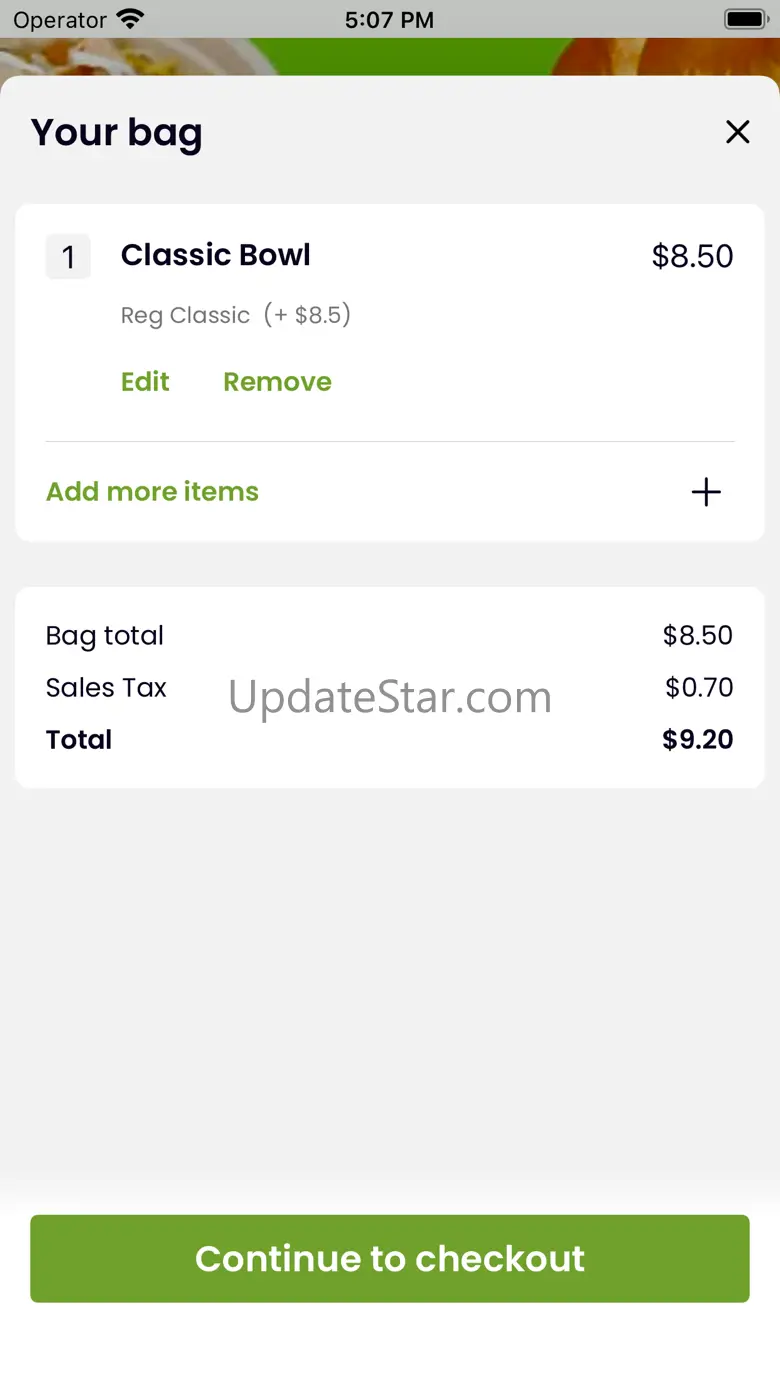Tap the Sales Tax label

[x=106, y=688]
